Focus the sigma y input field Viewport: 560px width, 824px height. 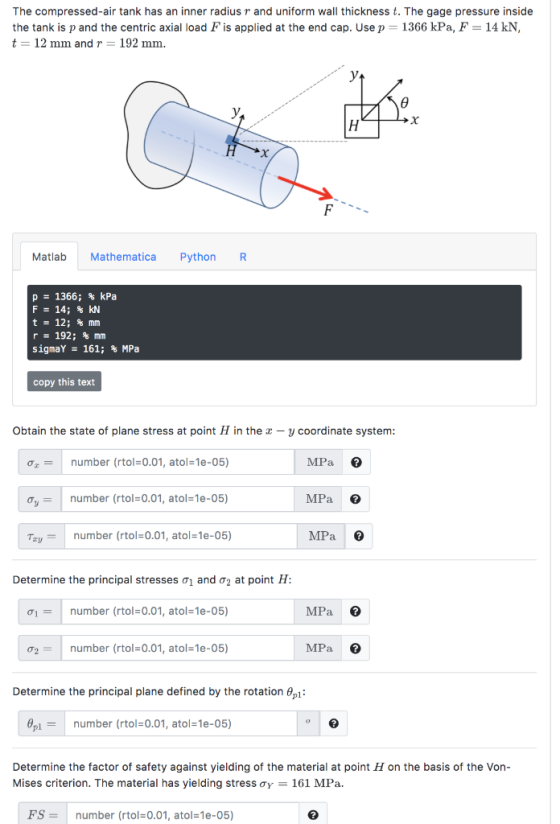coord(177,499)
